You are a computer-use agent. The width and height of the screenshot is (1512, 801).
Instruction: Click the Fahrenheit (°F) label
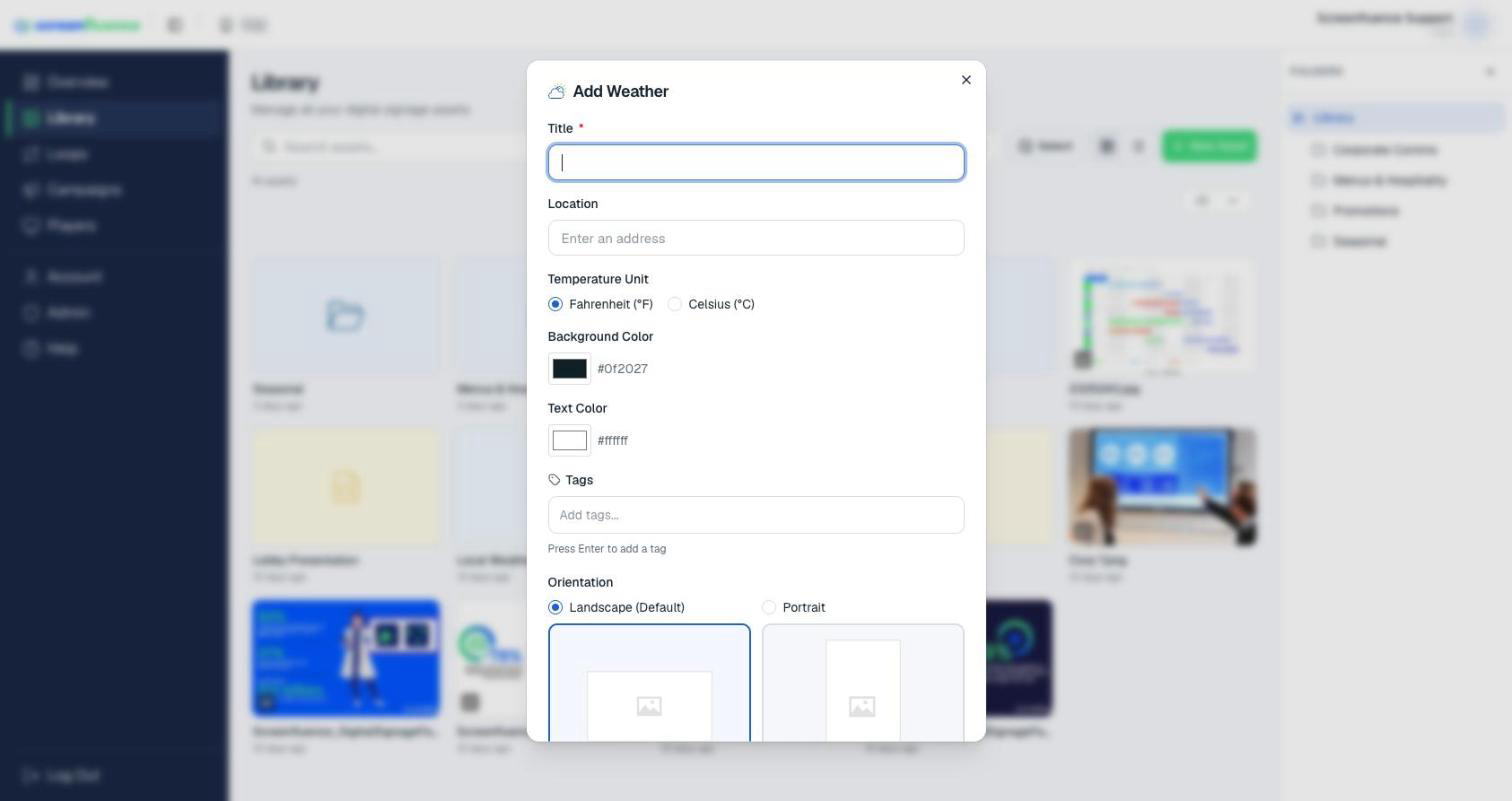[x=610, y=304]
